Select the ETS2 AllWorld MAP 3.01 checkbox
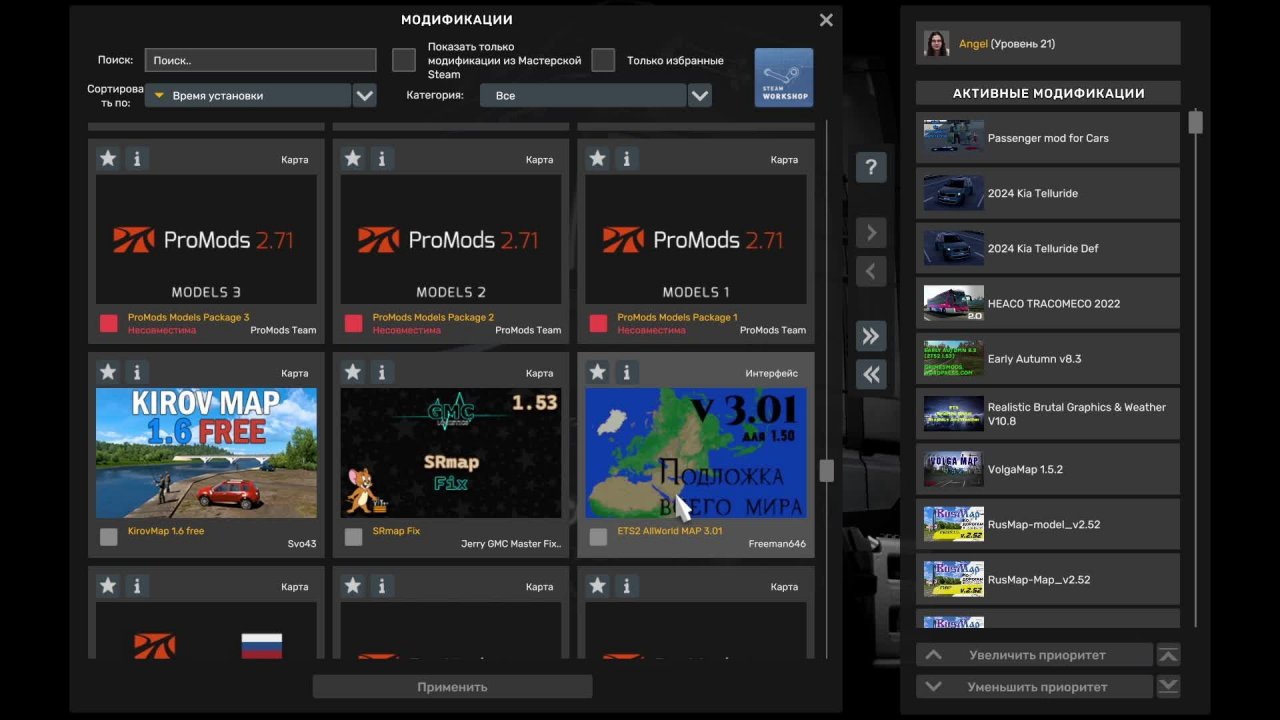Viewport: 1280px width, 720px height. [598, 537]
